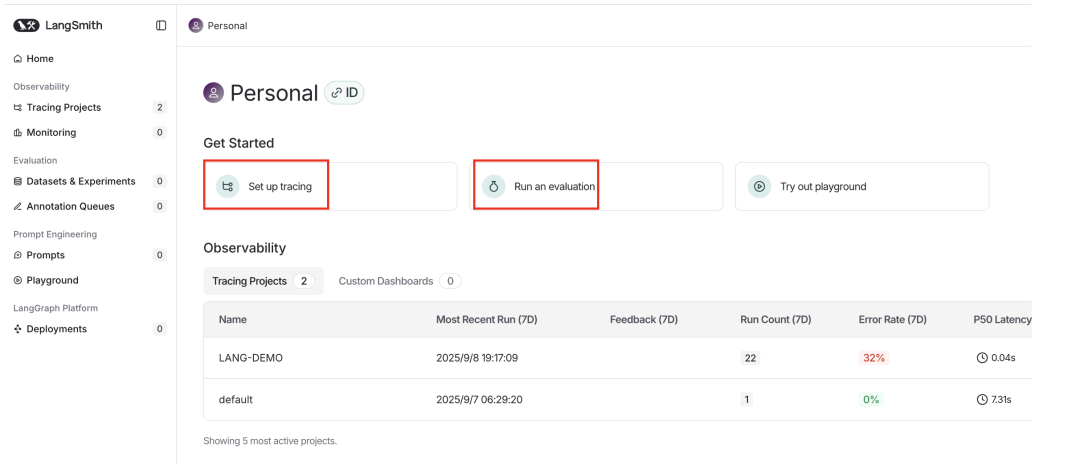Image resolution: width=1080 pixels, height=472 pixels.
Task: Click the Showing 5 most active projects text
Action: [x=270, y=441]
